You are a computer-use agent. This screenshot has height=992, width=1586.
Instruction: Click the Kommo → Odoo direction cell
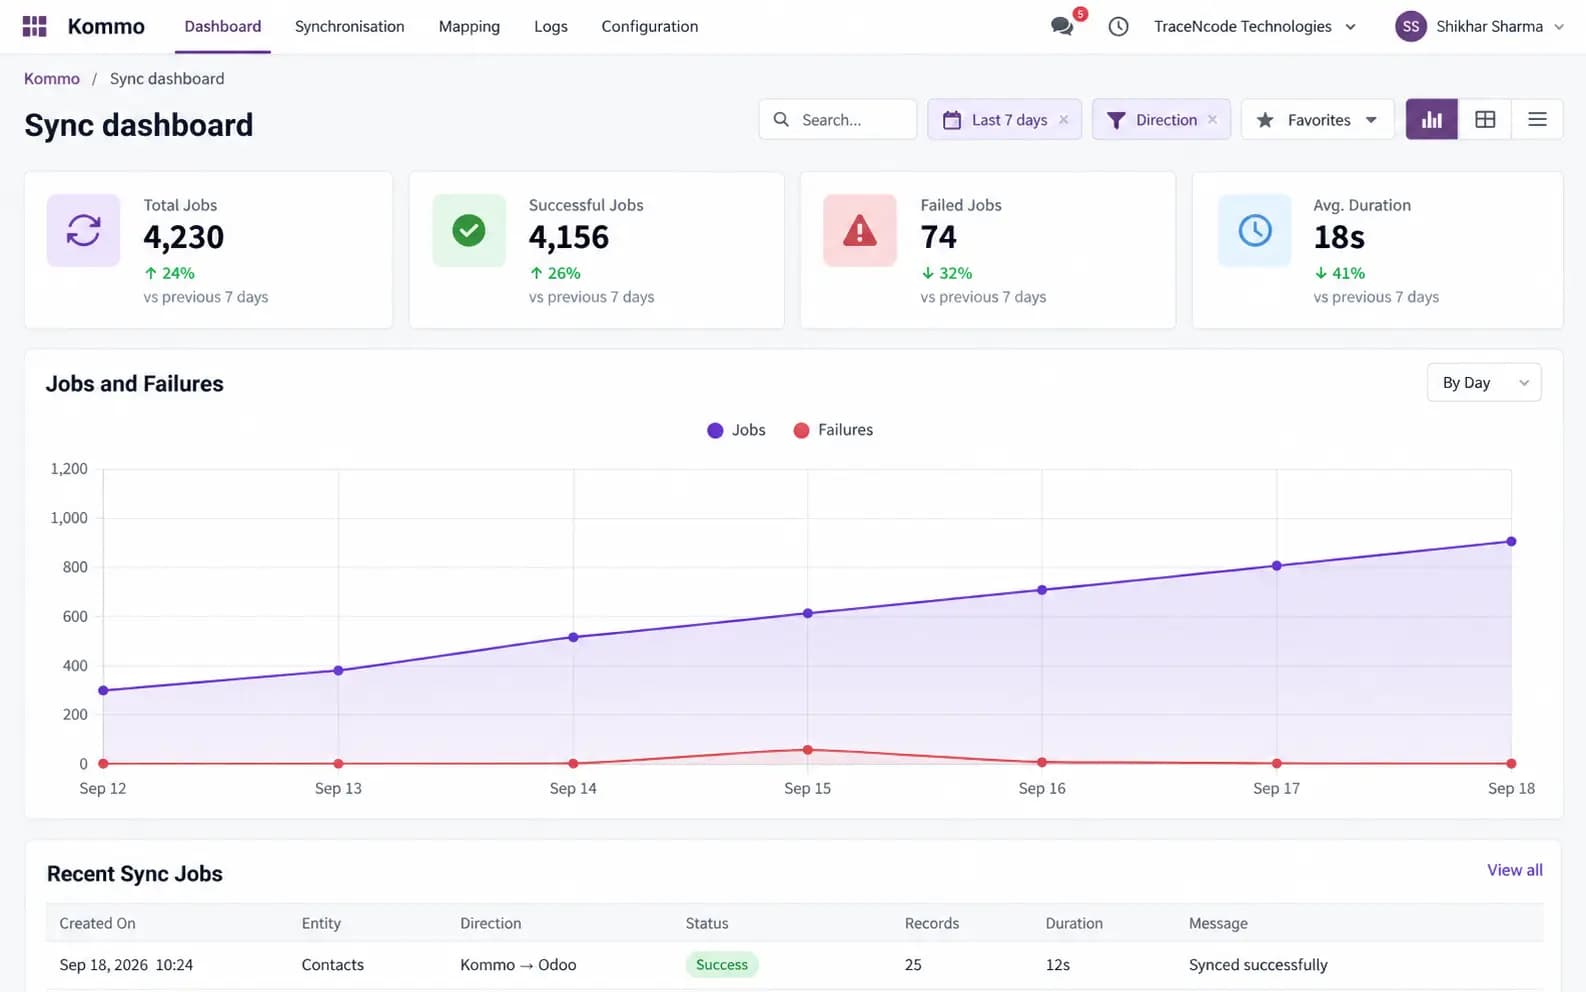pyautogui.click(x=518, y=965)
